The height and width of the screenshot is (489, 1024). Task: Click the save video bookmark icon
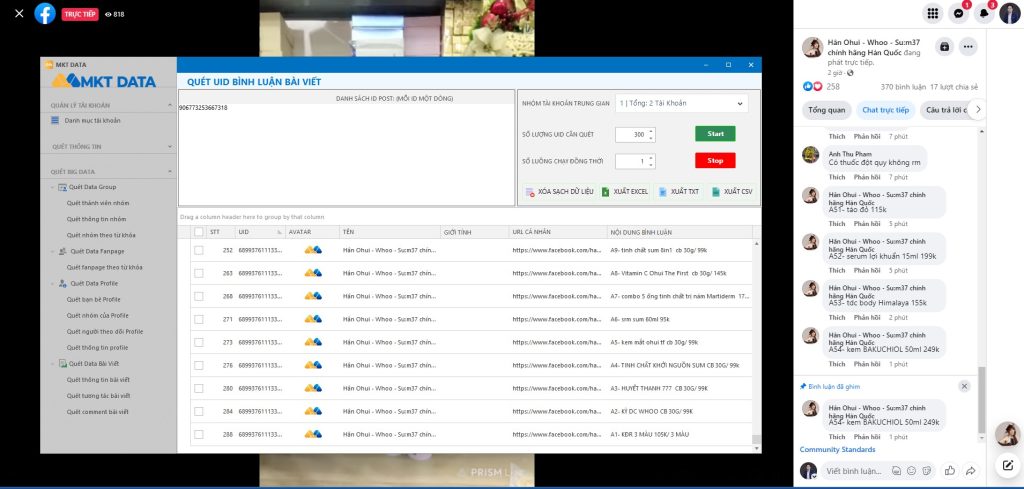pos(944,46)
